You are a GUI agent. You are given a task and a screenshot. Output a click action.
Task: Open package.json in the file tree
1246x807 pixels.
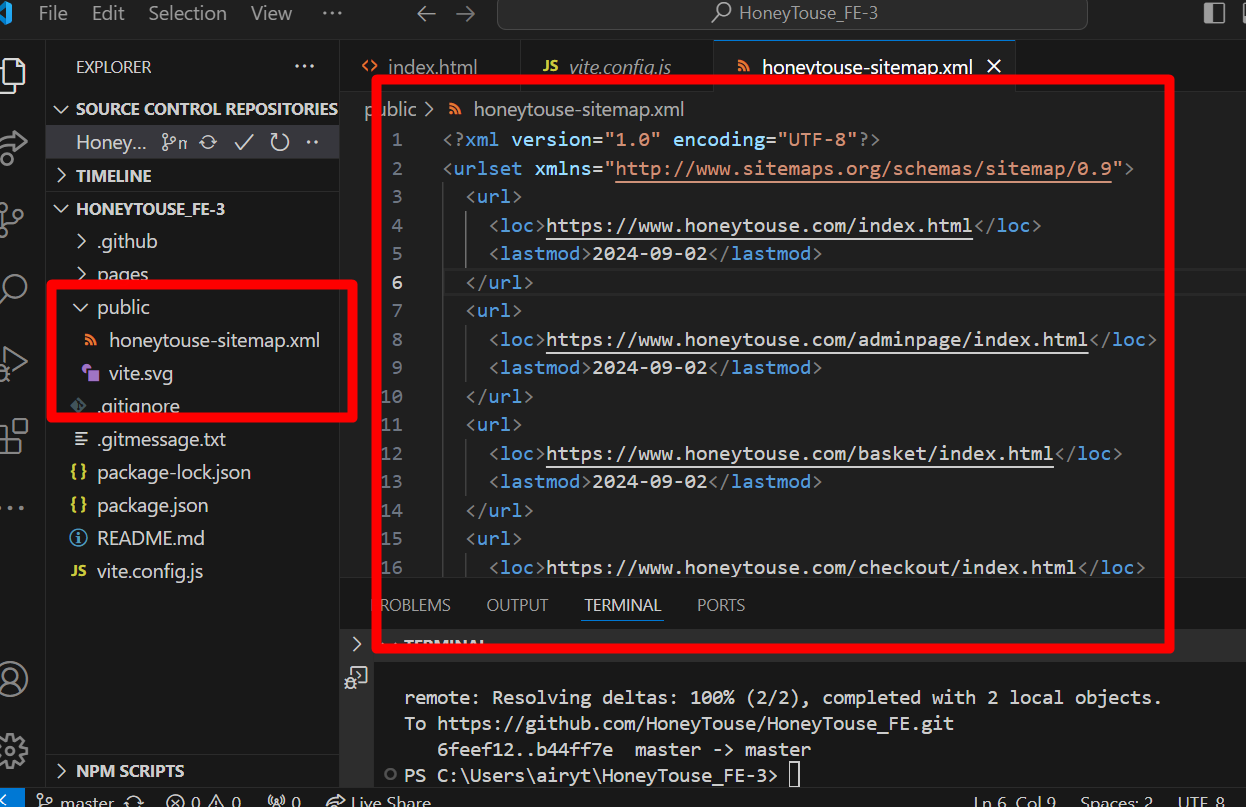(152, 505)
